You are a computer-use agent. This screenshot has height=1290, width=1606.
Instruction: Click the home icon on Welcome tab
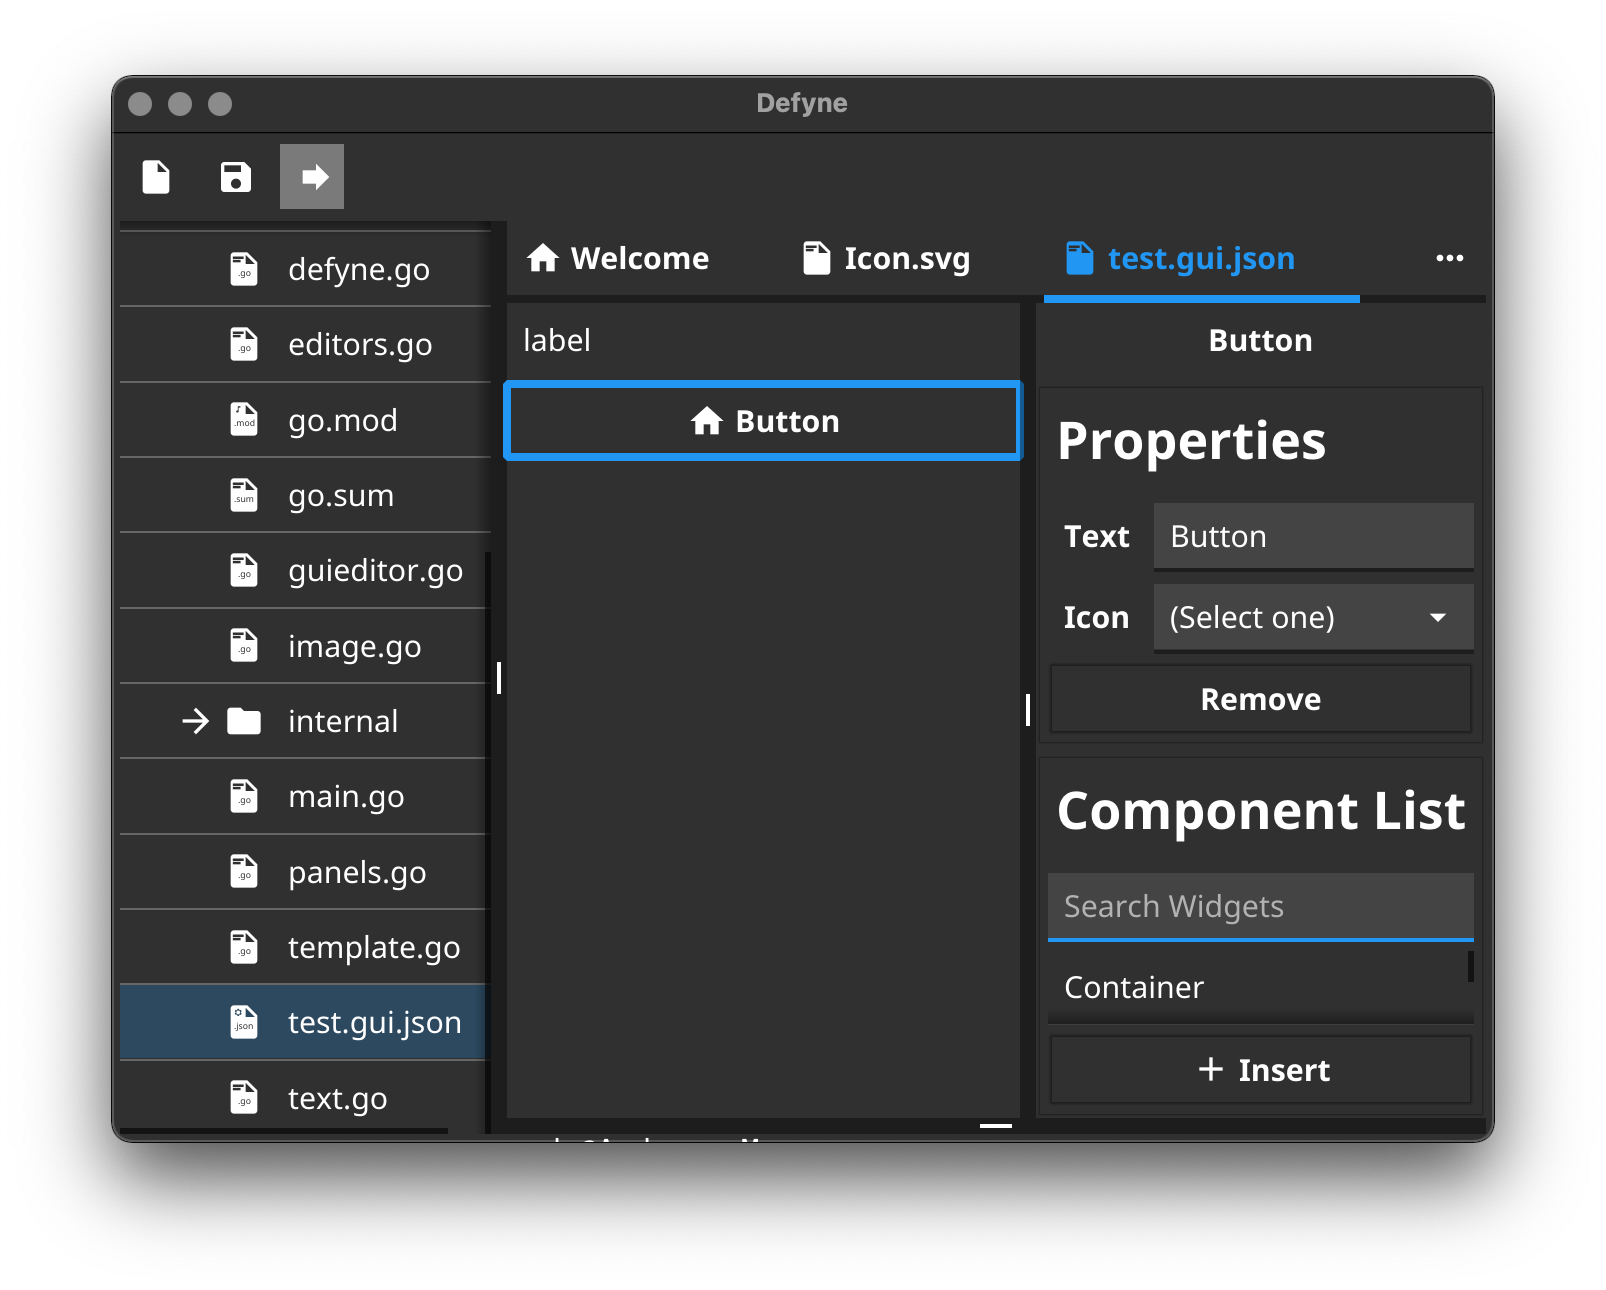coord(543,258)
